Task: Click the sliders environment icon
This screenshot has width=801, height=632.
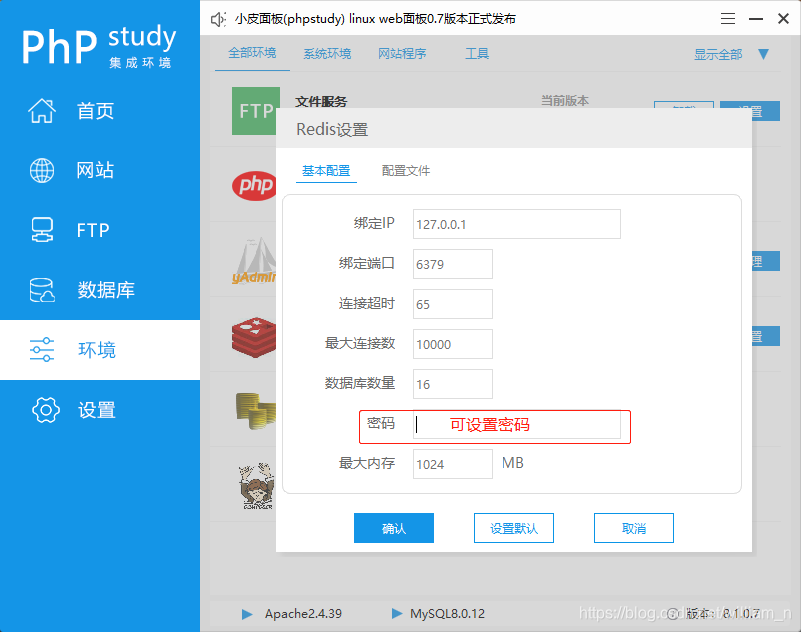Action: coord(42,349)
